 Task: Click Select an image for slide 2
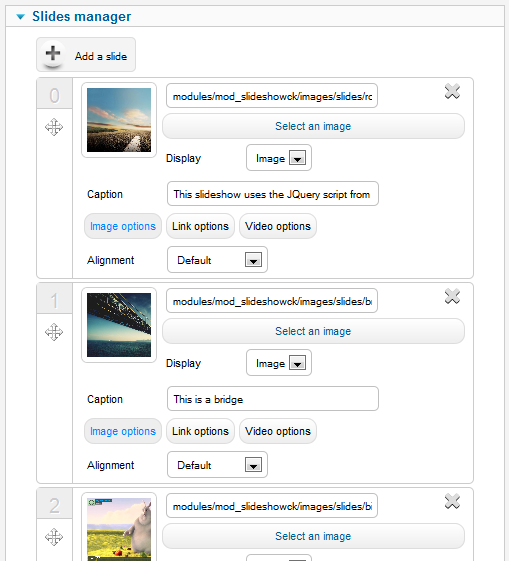(x=313, y=536)
